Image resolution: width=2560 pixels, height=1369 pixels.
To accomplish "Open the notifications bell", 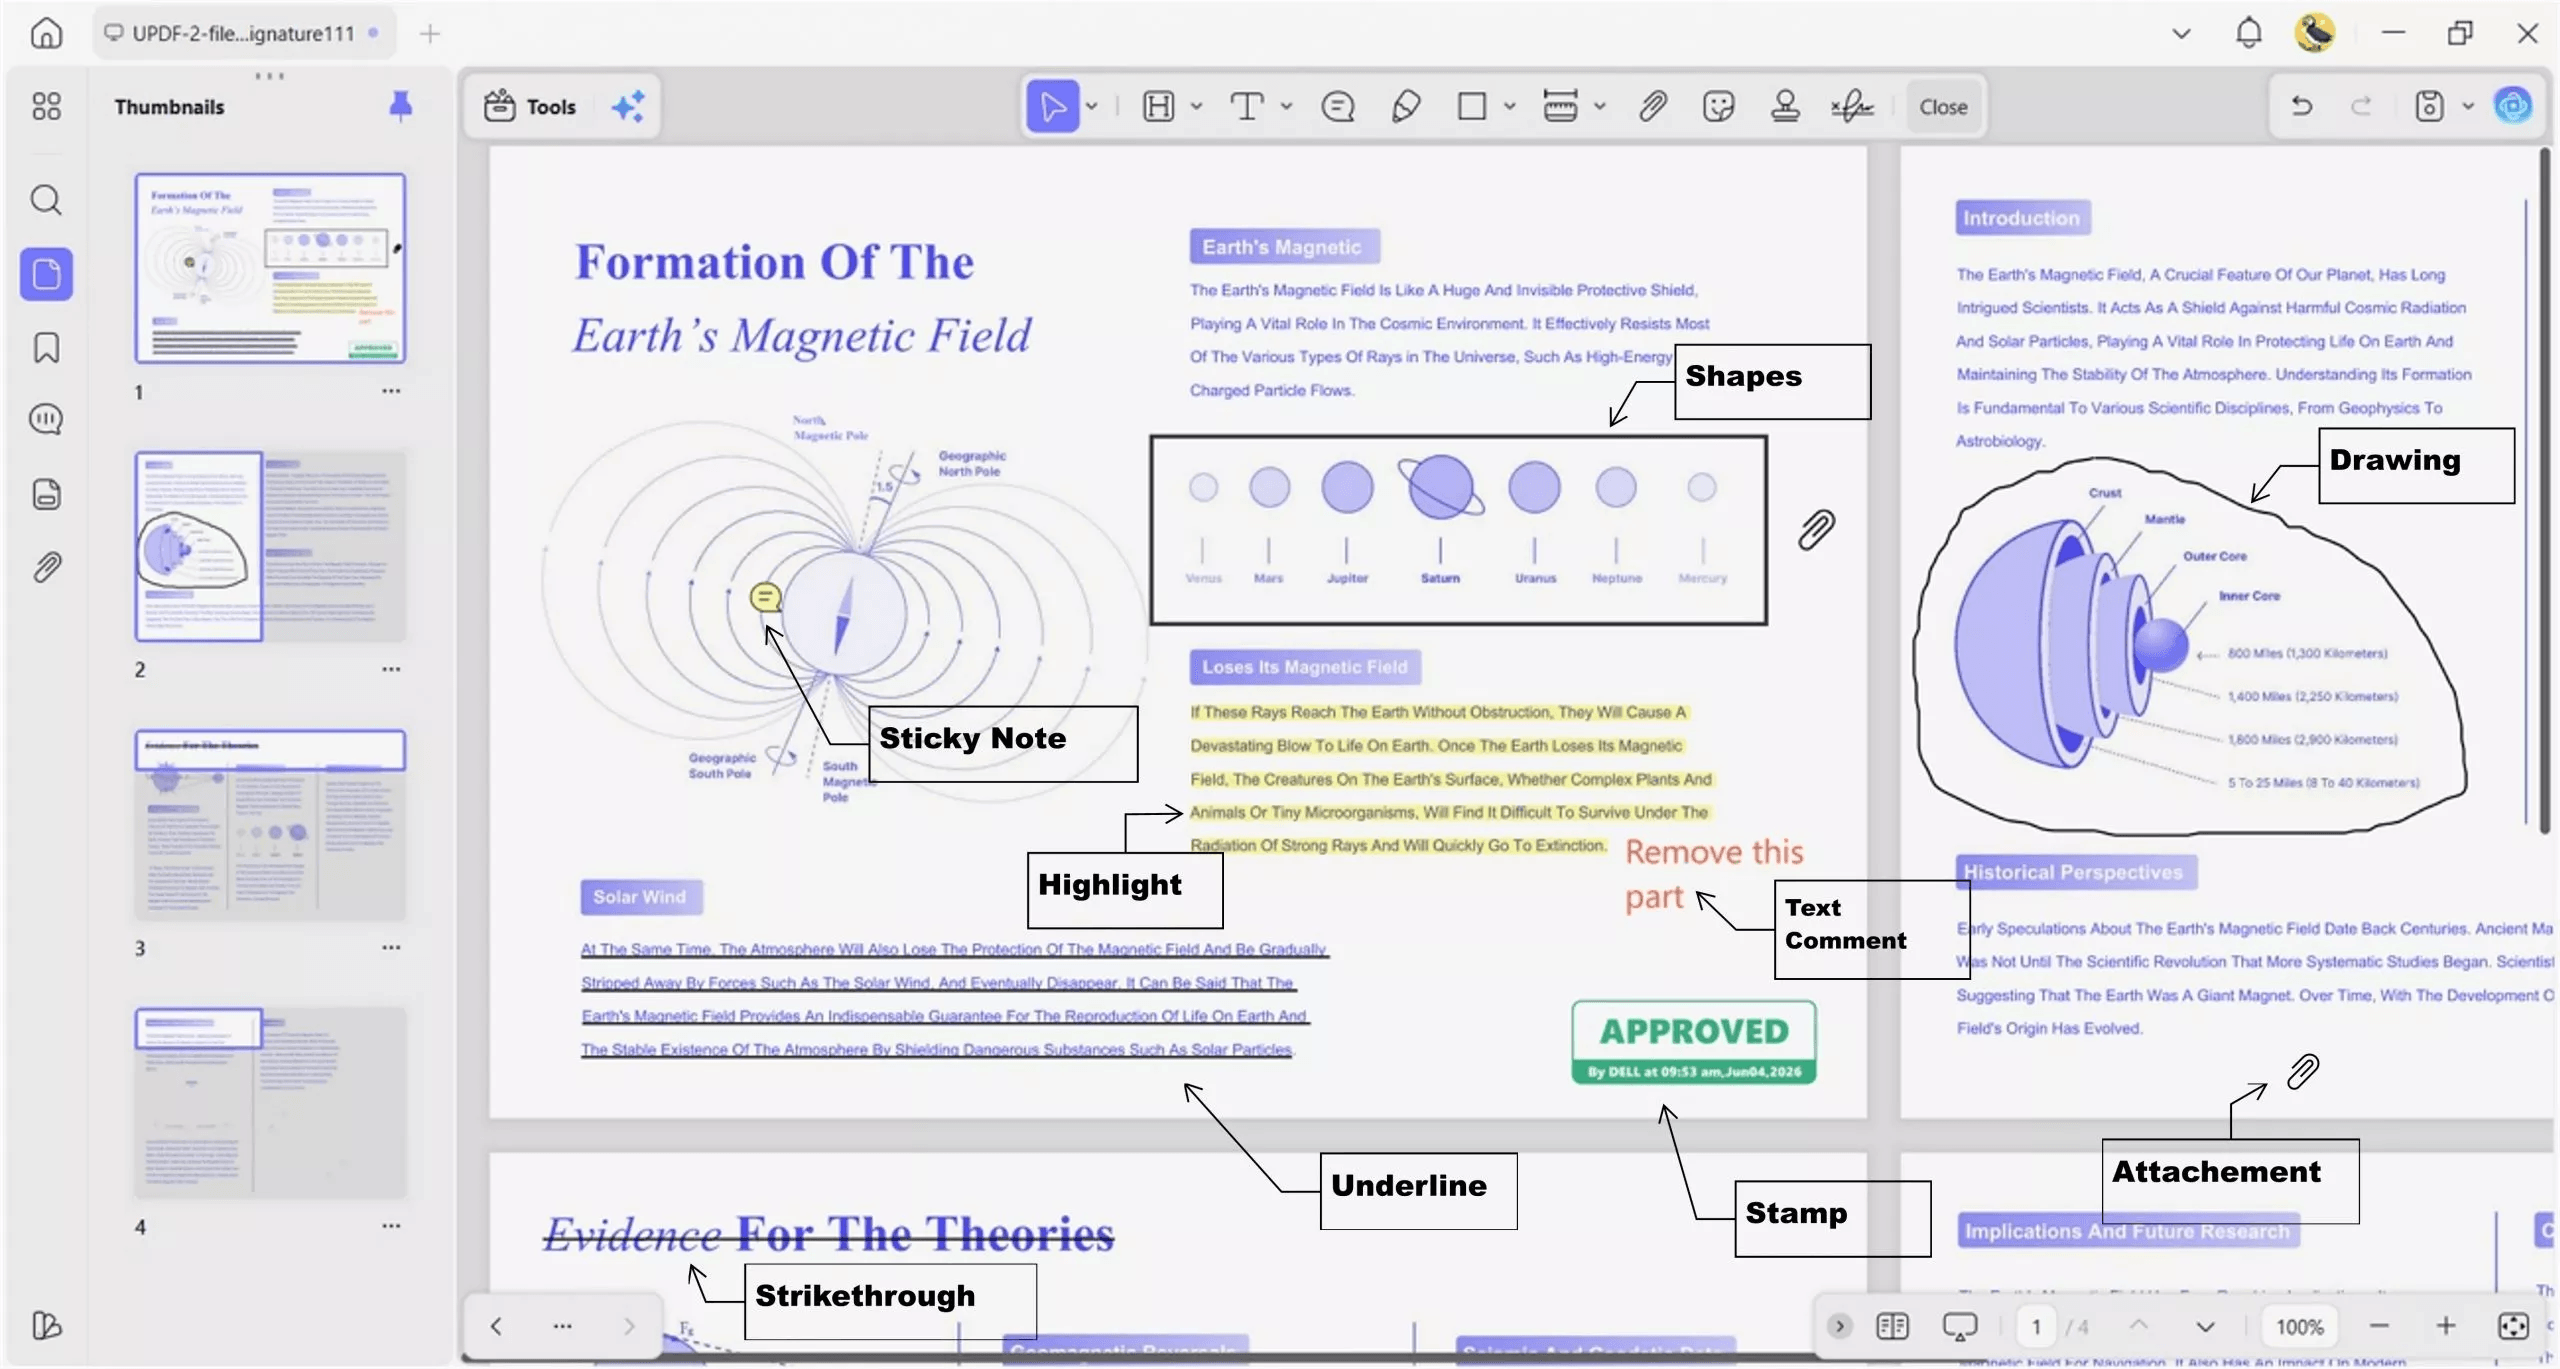I will pos(2248,33).
